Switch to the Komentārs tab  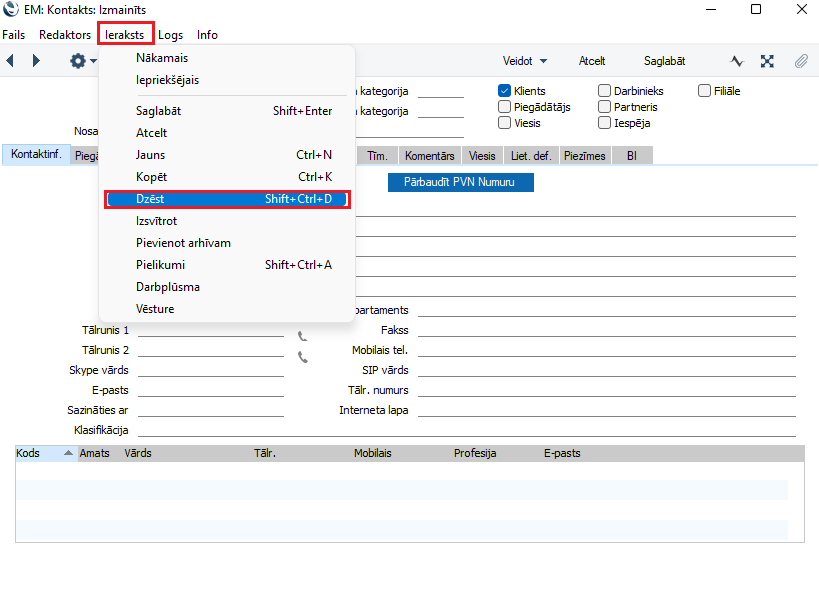tap(429, 156)
